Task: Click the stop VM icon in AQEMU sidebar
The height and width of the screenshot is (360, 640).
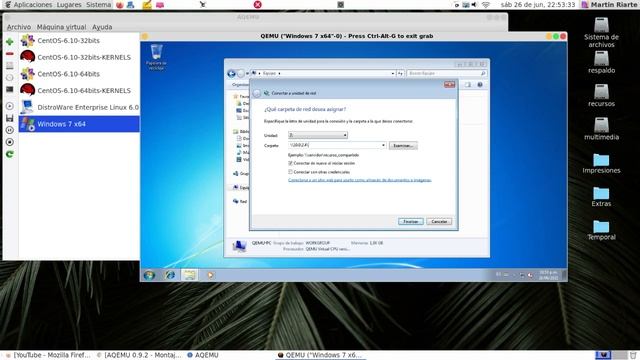Action: (10, 142)
